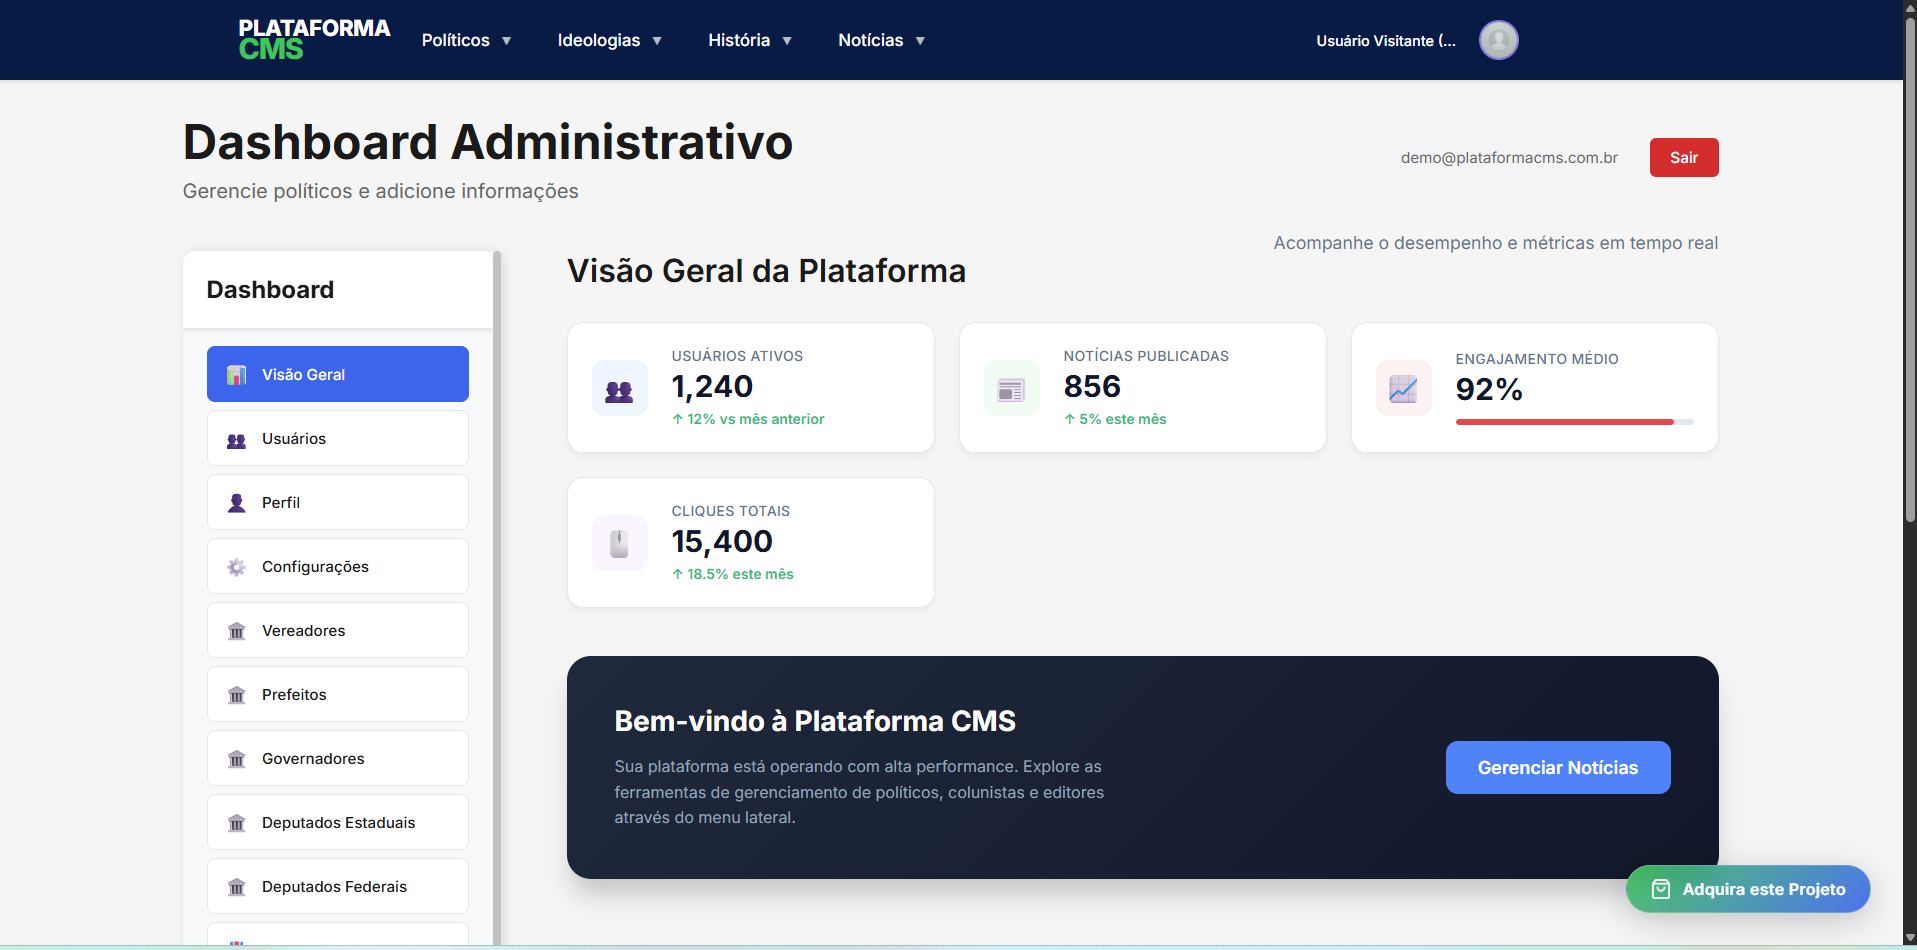The width and height of the screenshot is (1917, 950).
Task: Select Visão Geral in the sidebar
Action: pyautogui.click(x=338, y=374)
